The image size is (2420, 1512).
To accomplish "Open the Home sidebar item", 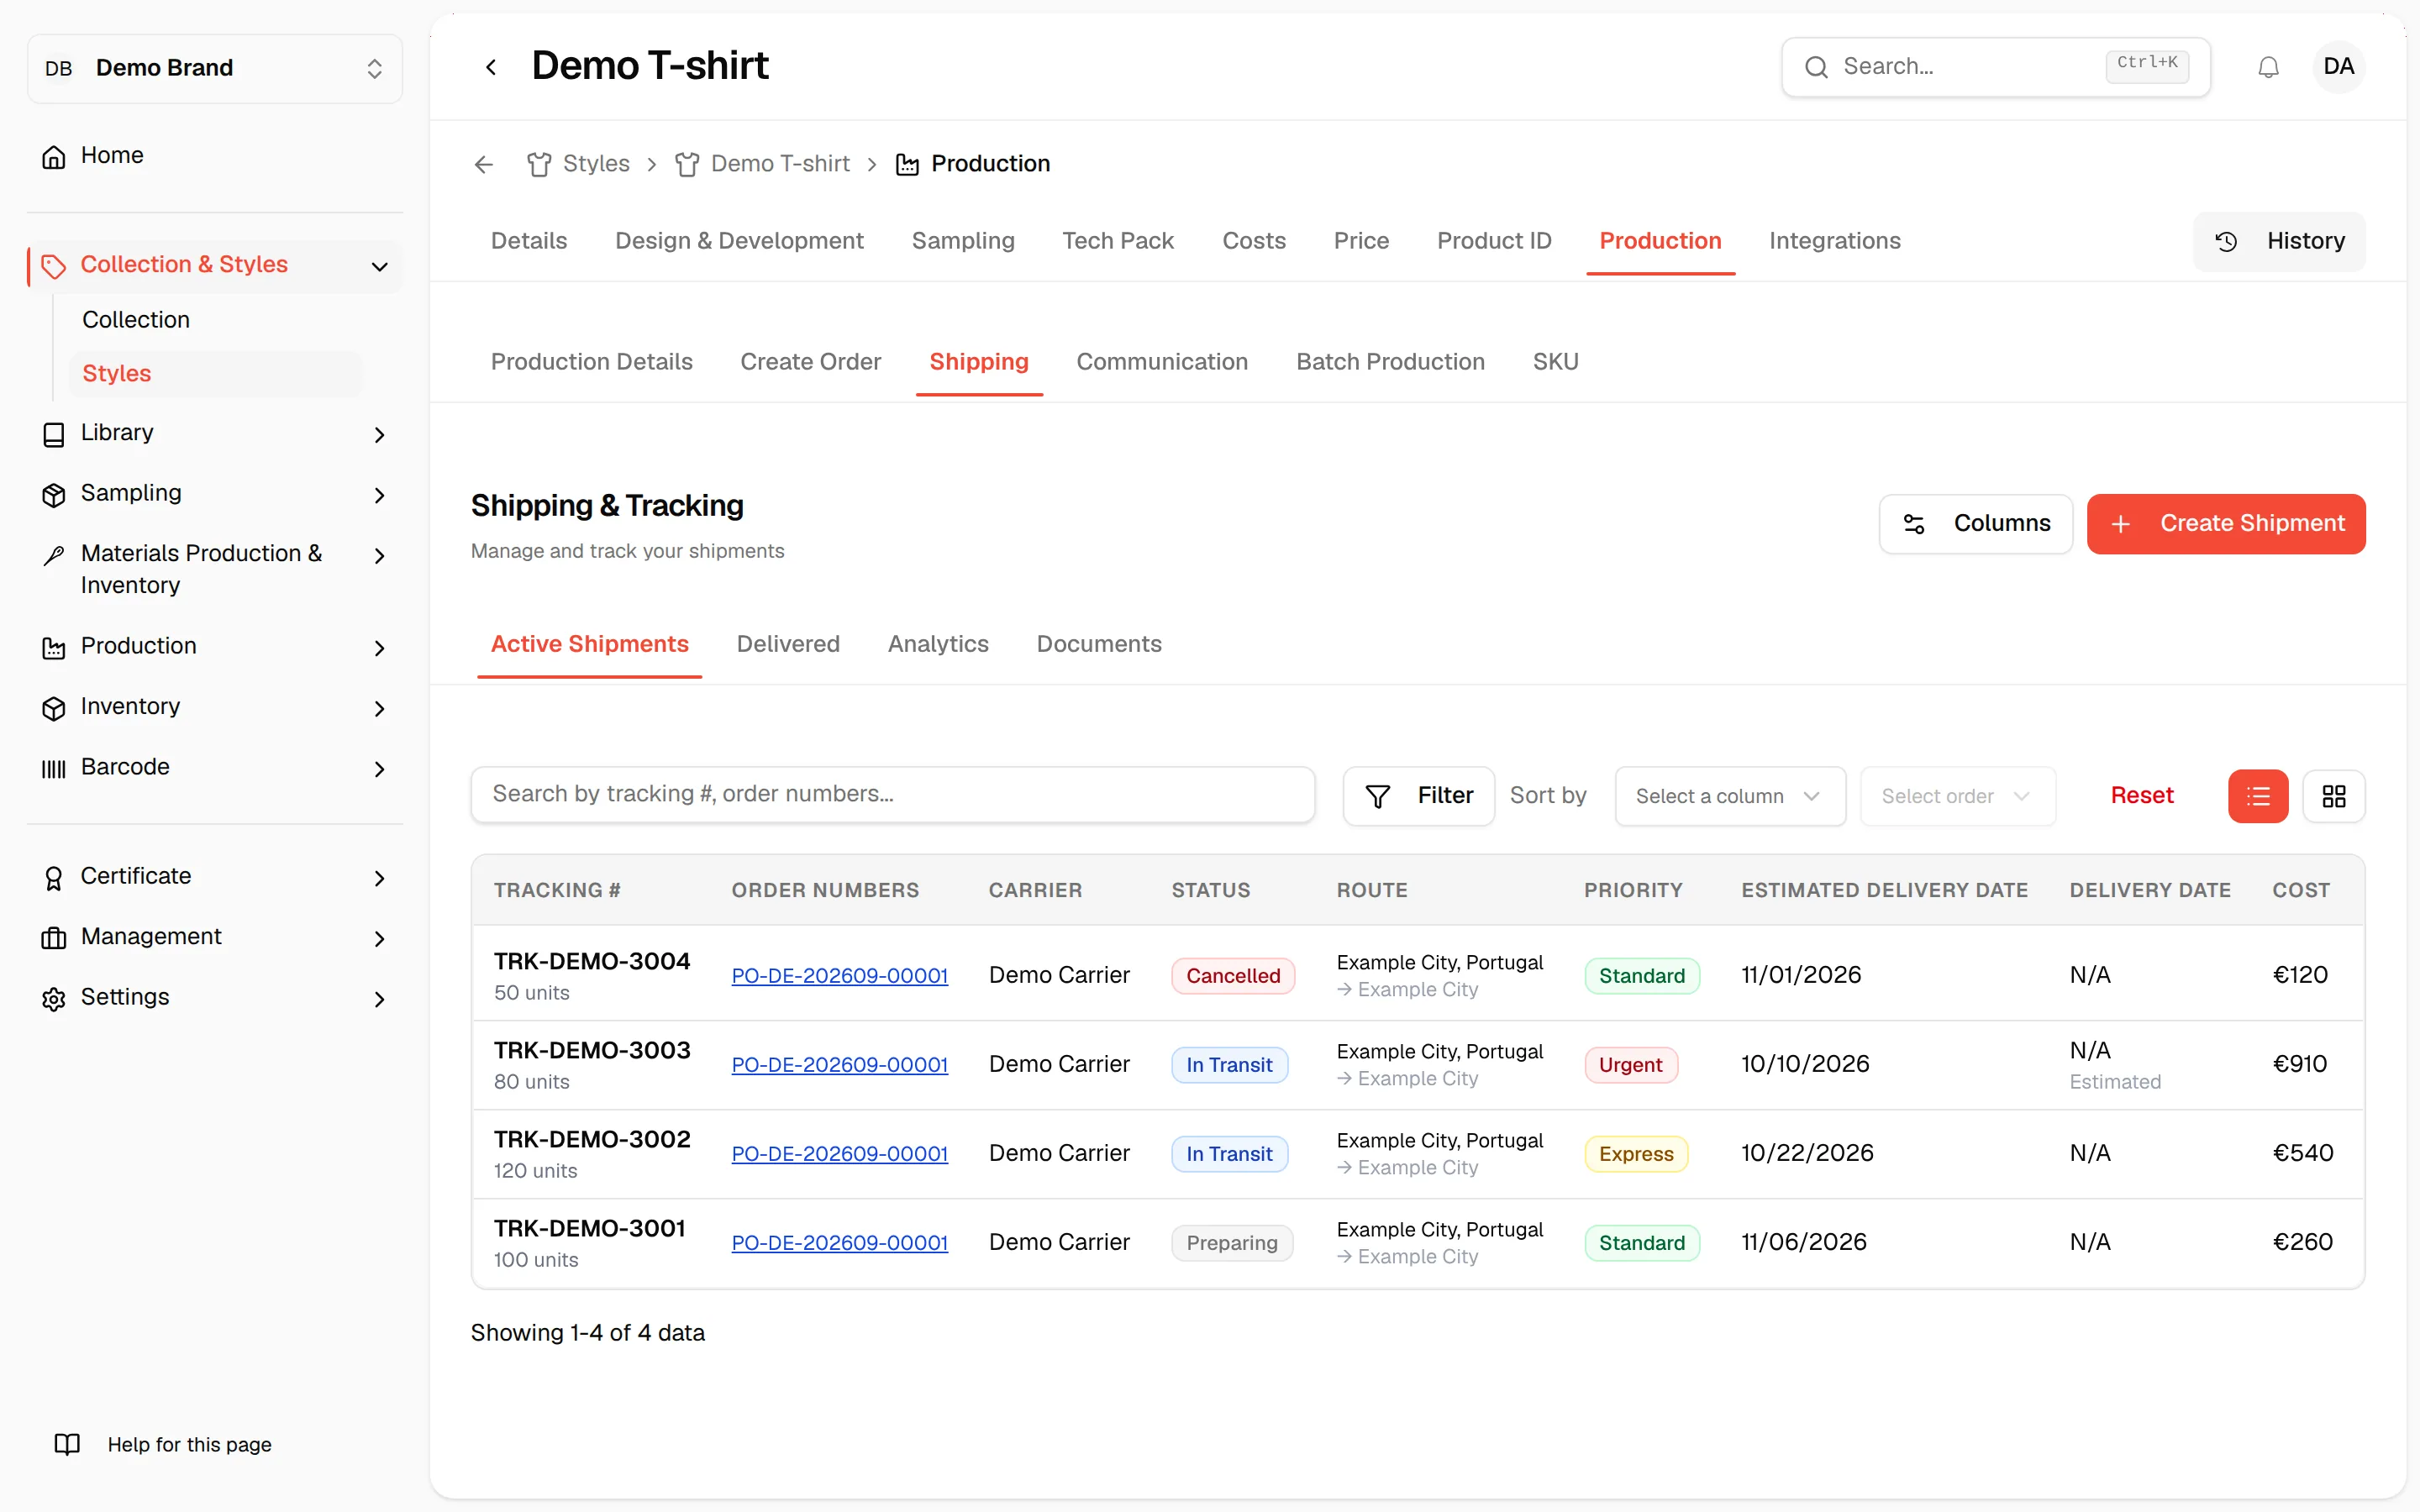I will [x=214, y=156].
